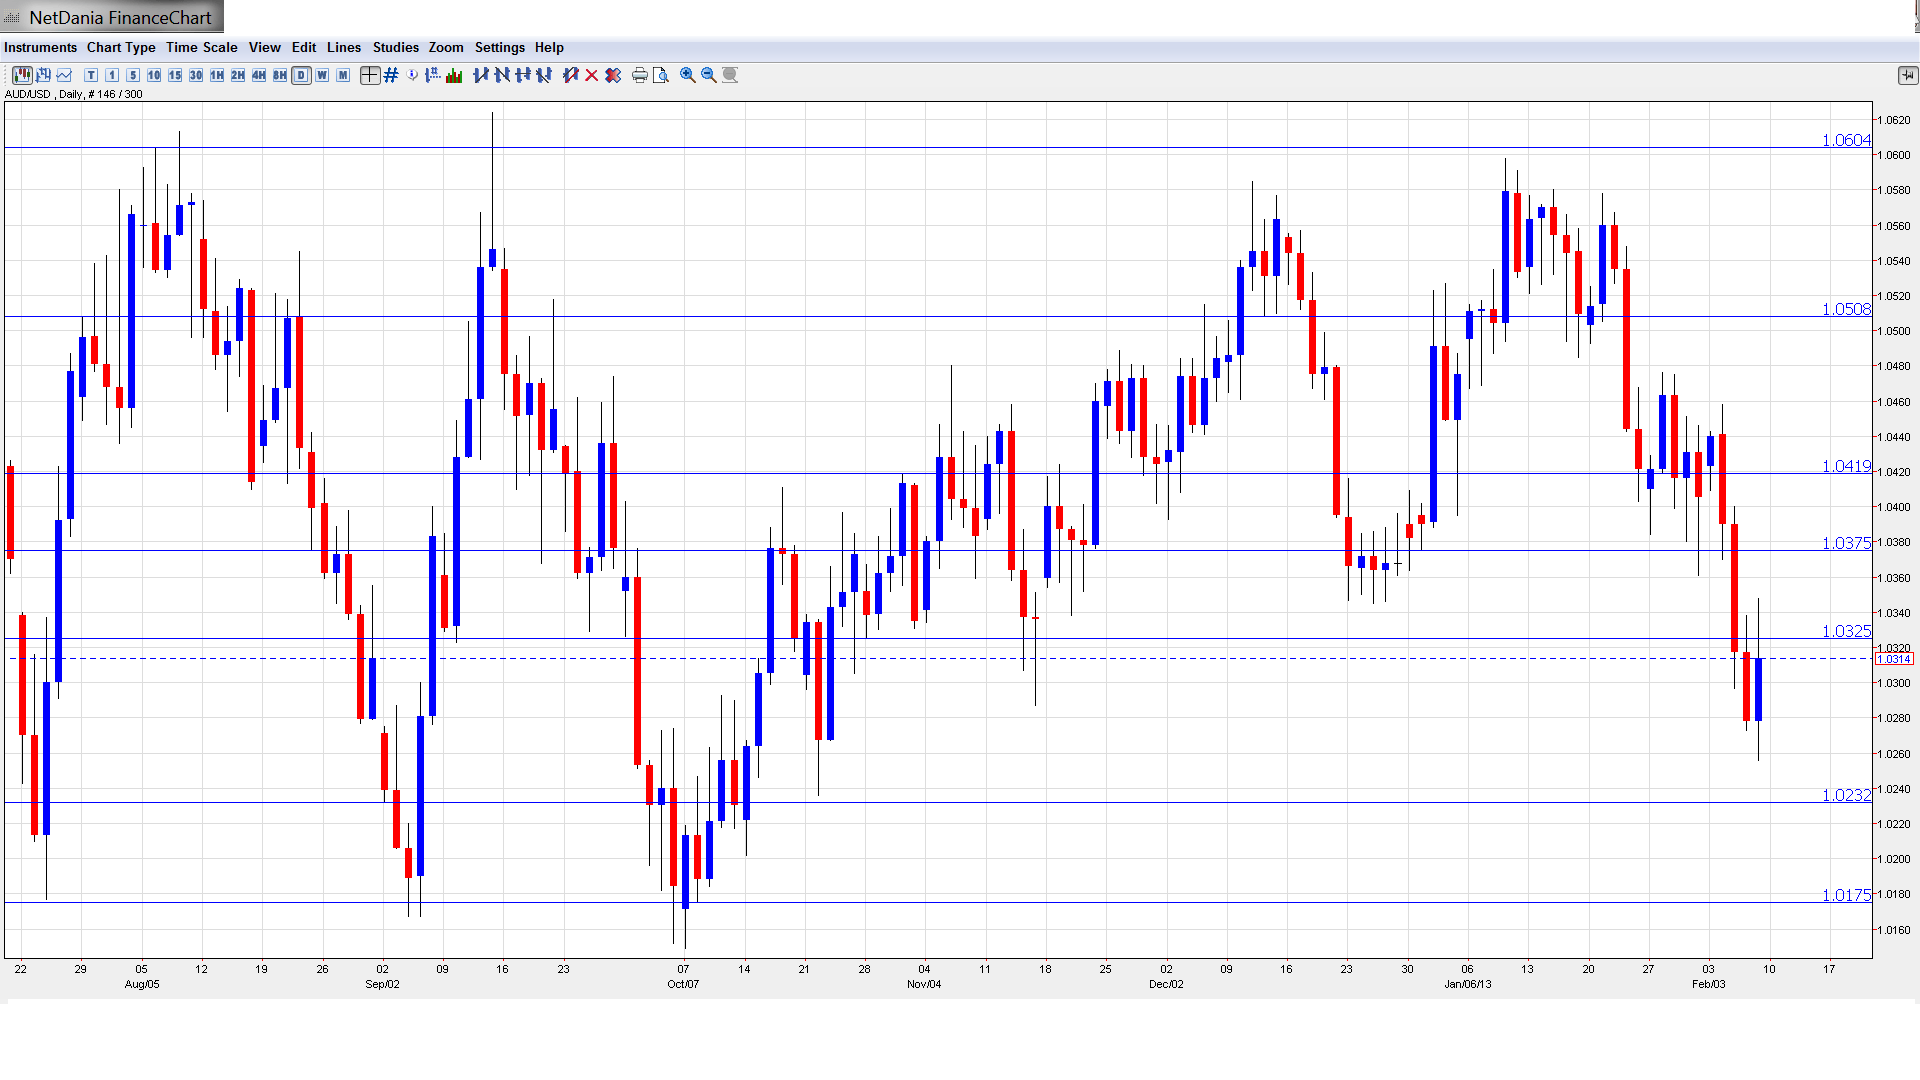Screen dimensions: 1920x1080
Task: Click the zoom out magnifier icon
Action: [x=708, y=75]
